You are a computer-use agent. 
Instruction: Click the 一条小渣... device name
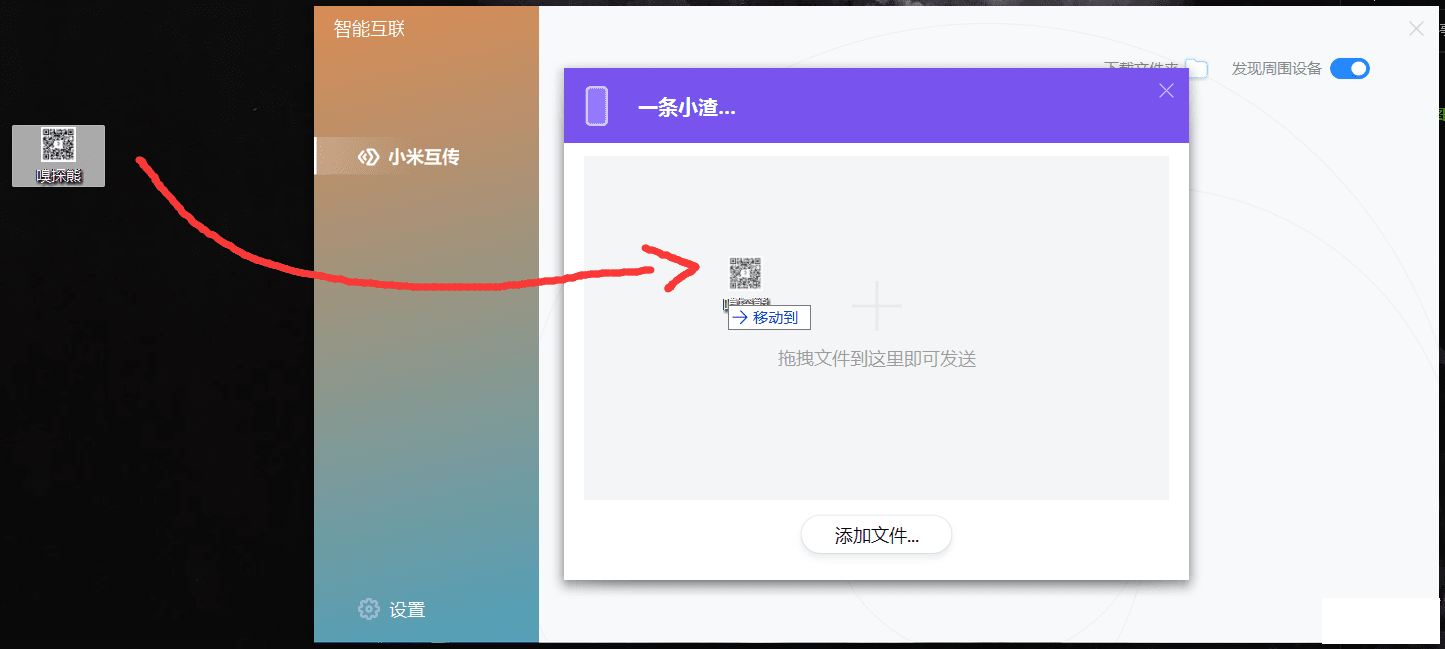(687, 108)
